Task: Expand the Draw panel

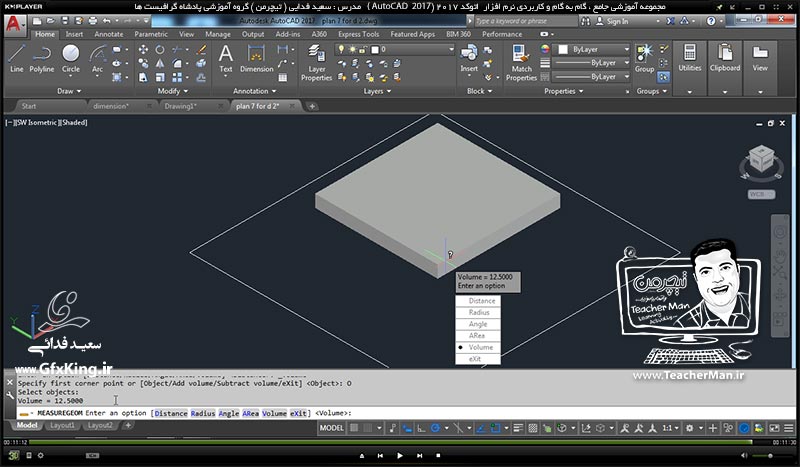Action: pos(69,91)
